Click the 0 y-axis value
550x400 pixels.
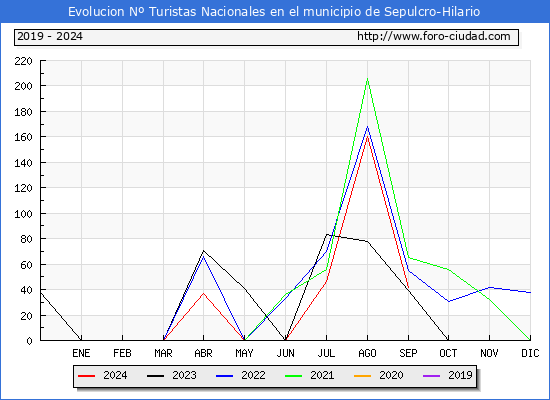[29, 341]
